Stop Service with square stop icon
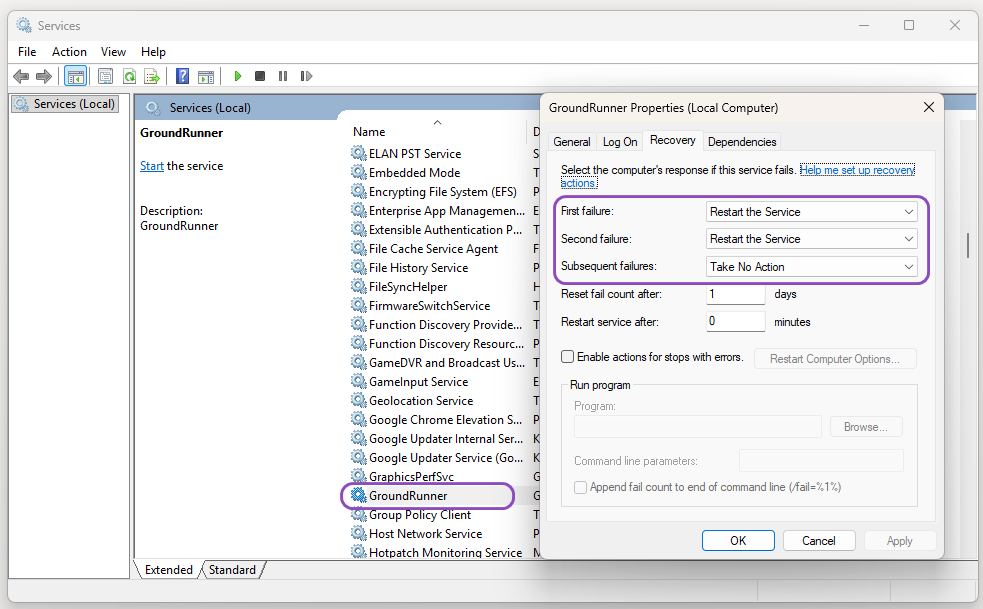983x609 pixels. pos(260,76)
